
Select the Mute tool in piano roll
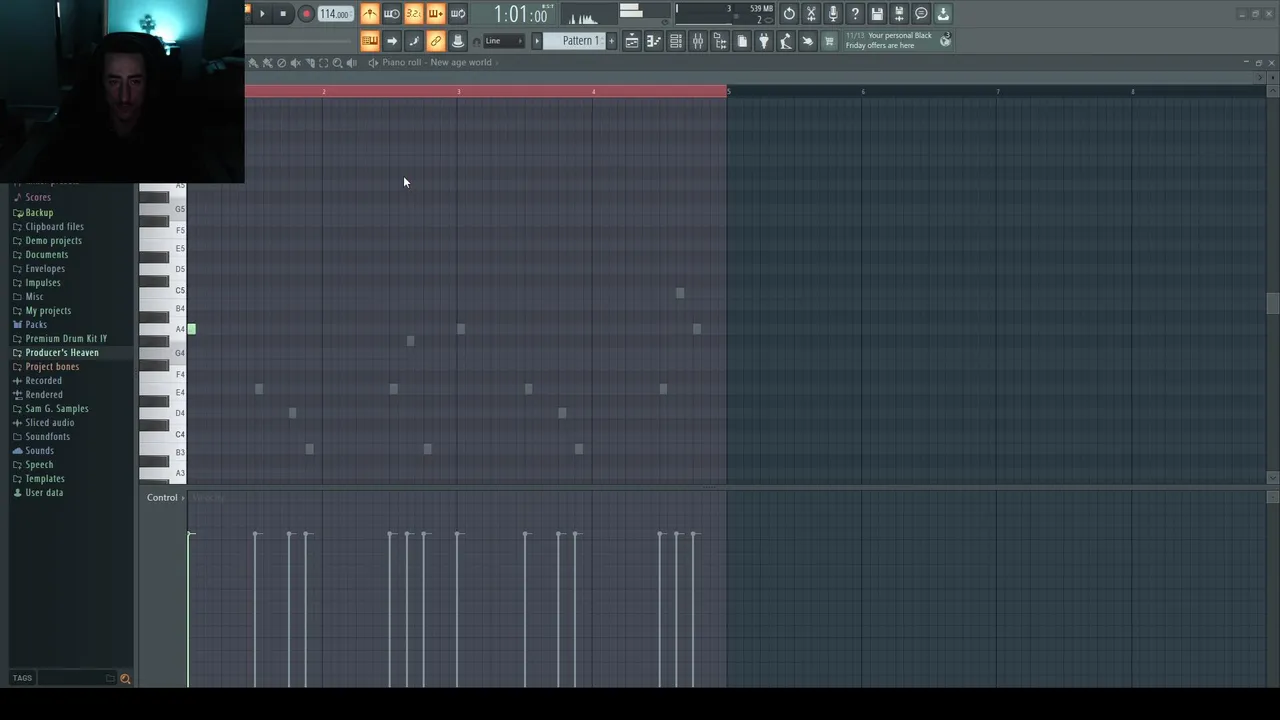[x=295, y=62]
